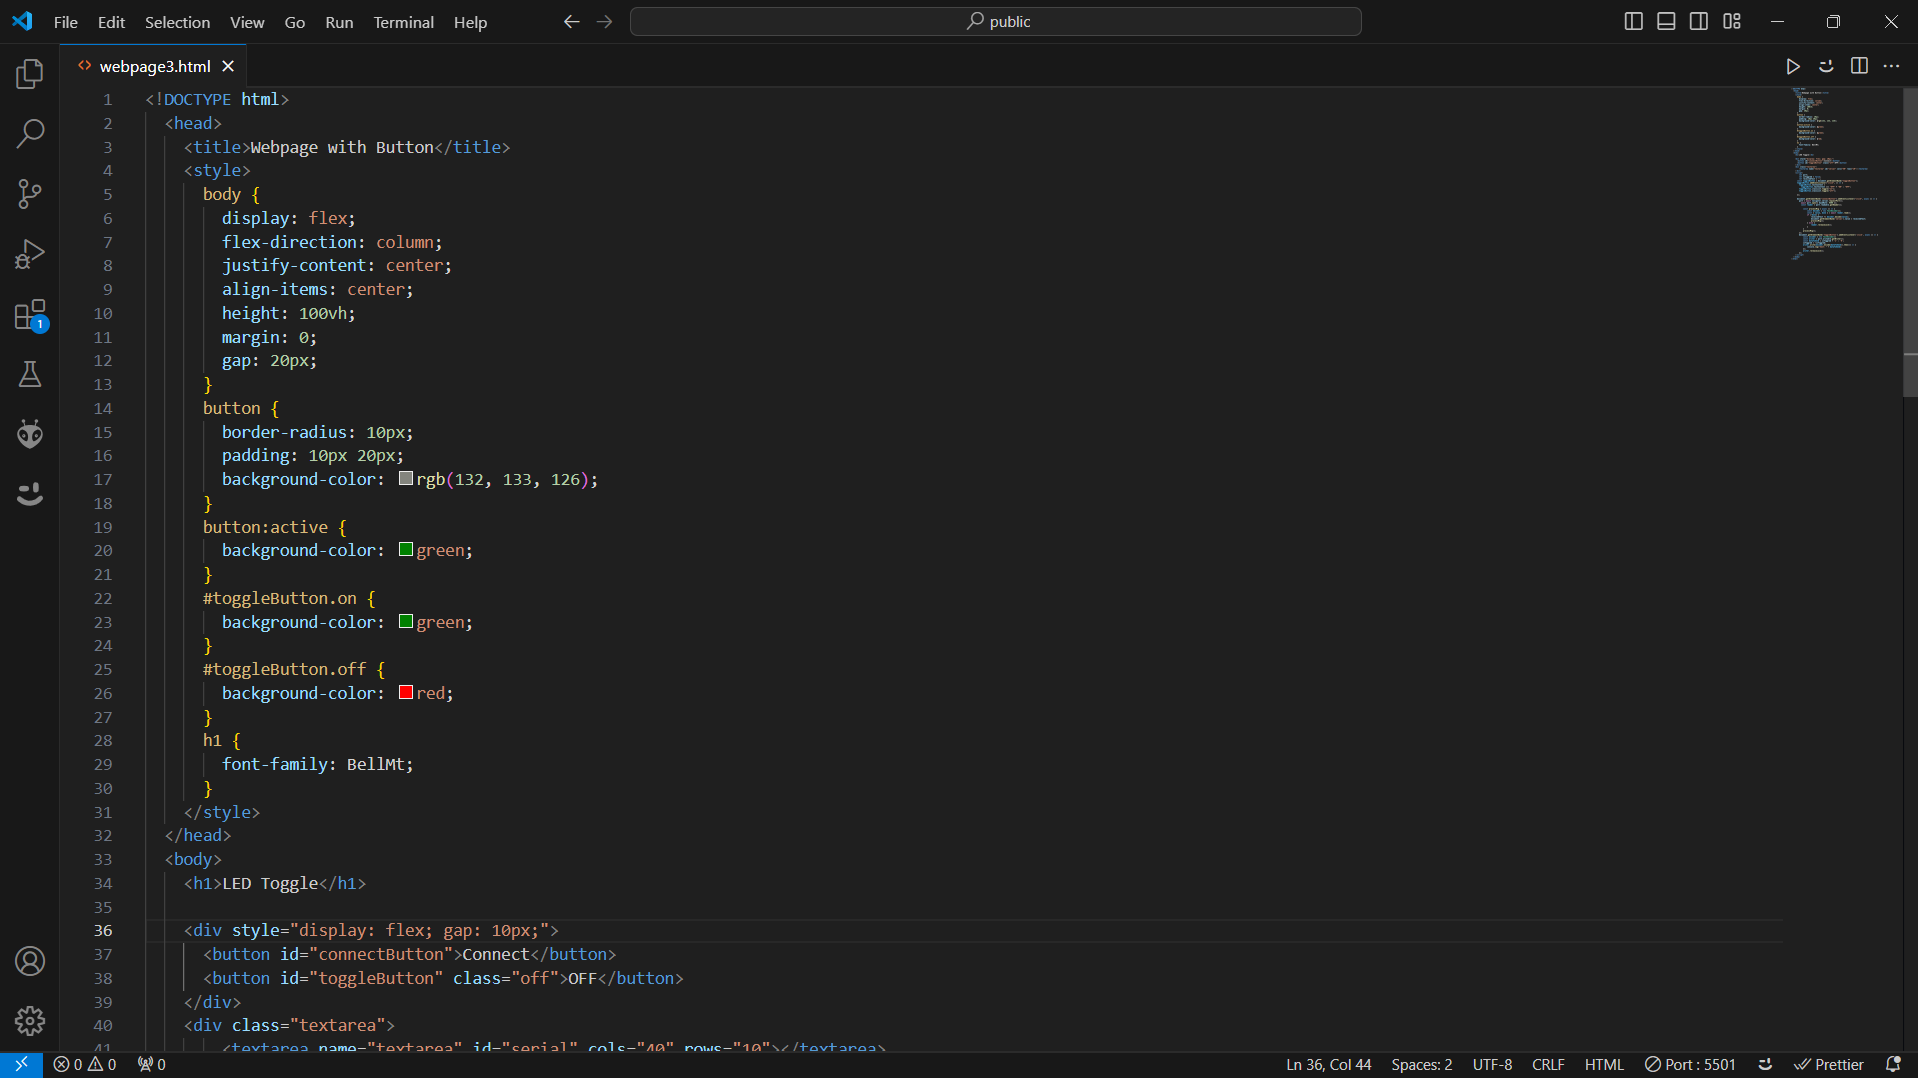Open the smiley face extension view
This screenshot has width=1918, height=1078.
(30, 494)
